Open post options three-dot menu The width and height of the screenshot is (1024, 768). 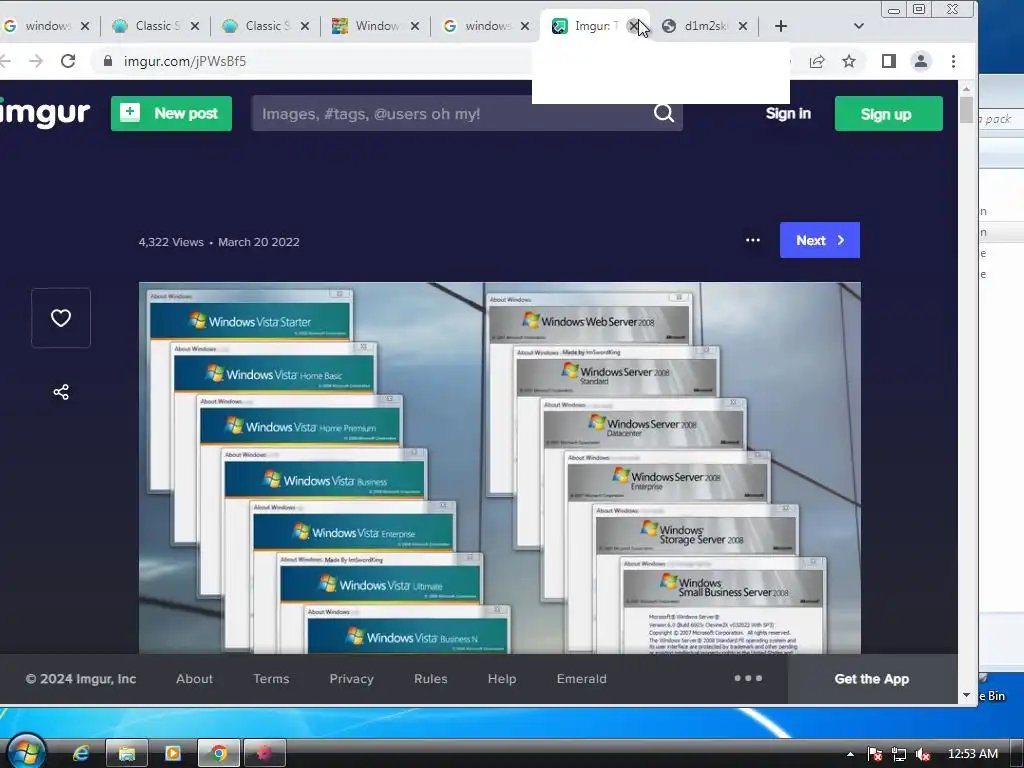point(753,240)
